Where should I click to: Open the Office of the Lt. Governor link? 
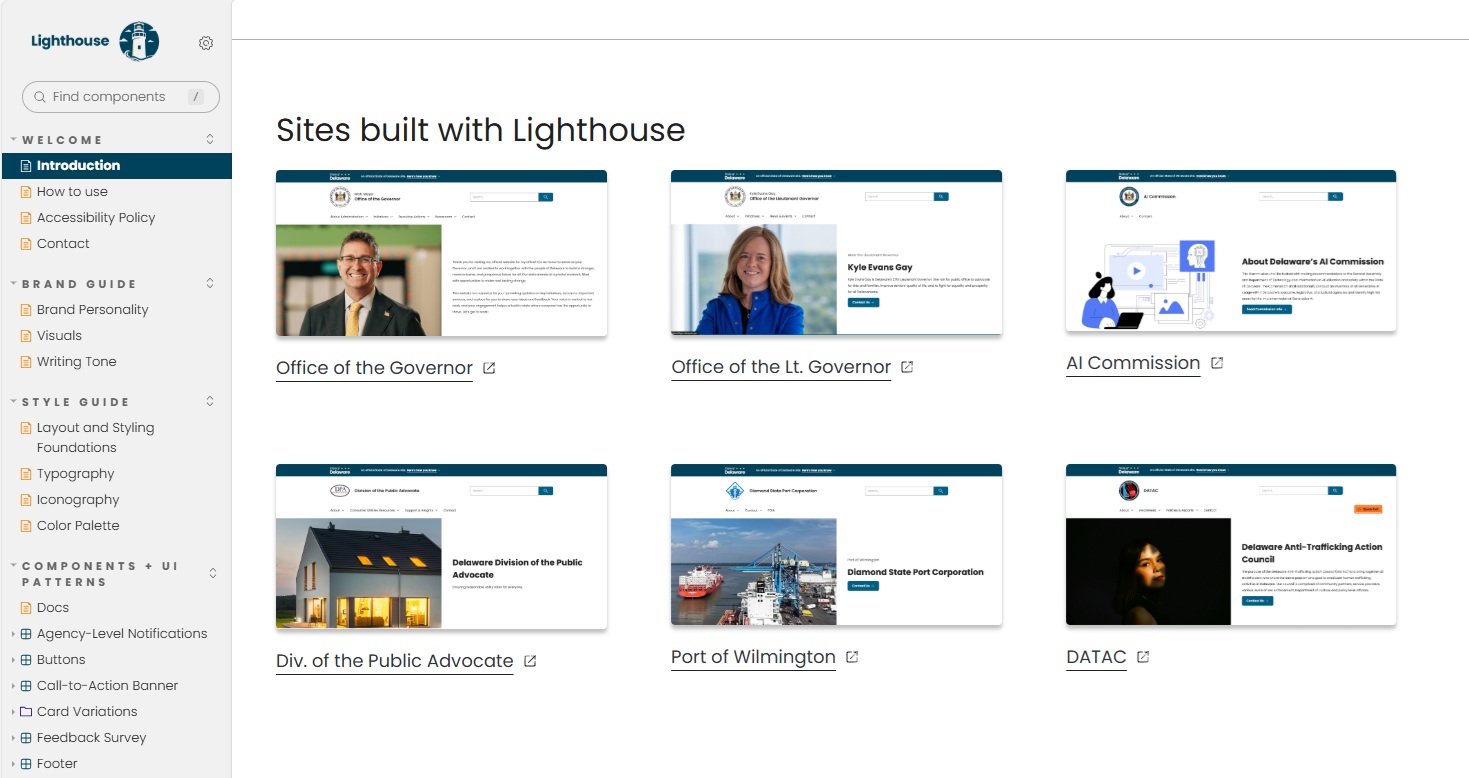[x=781, y=367]
